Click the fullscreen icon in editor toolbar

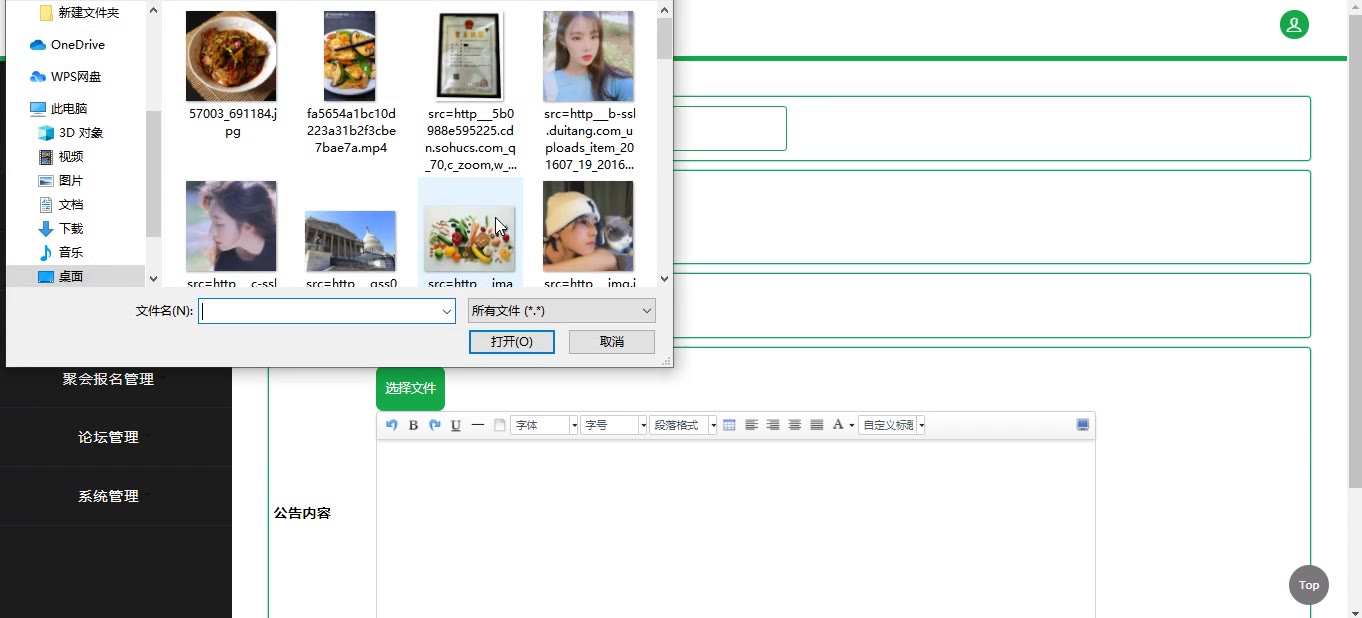(1082, 425)
